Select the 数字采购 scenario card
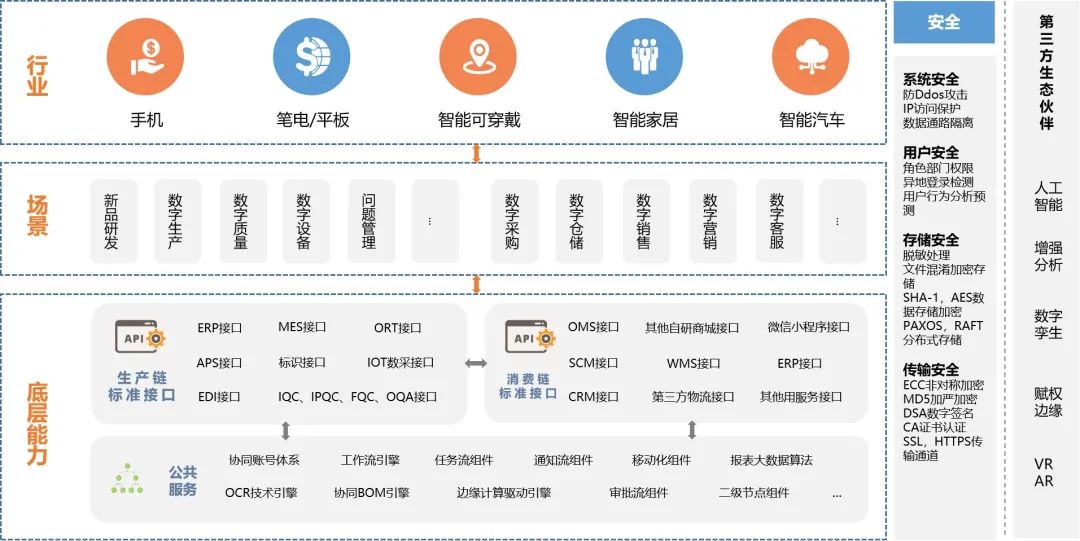Image resolution: width=1080 pixels, height=541 pixels. (515, 221)
